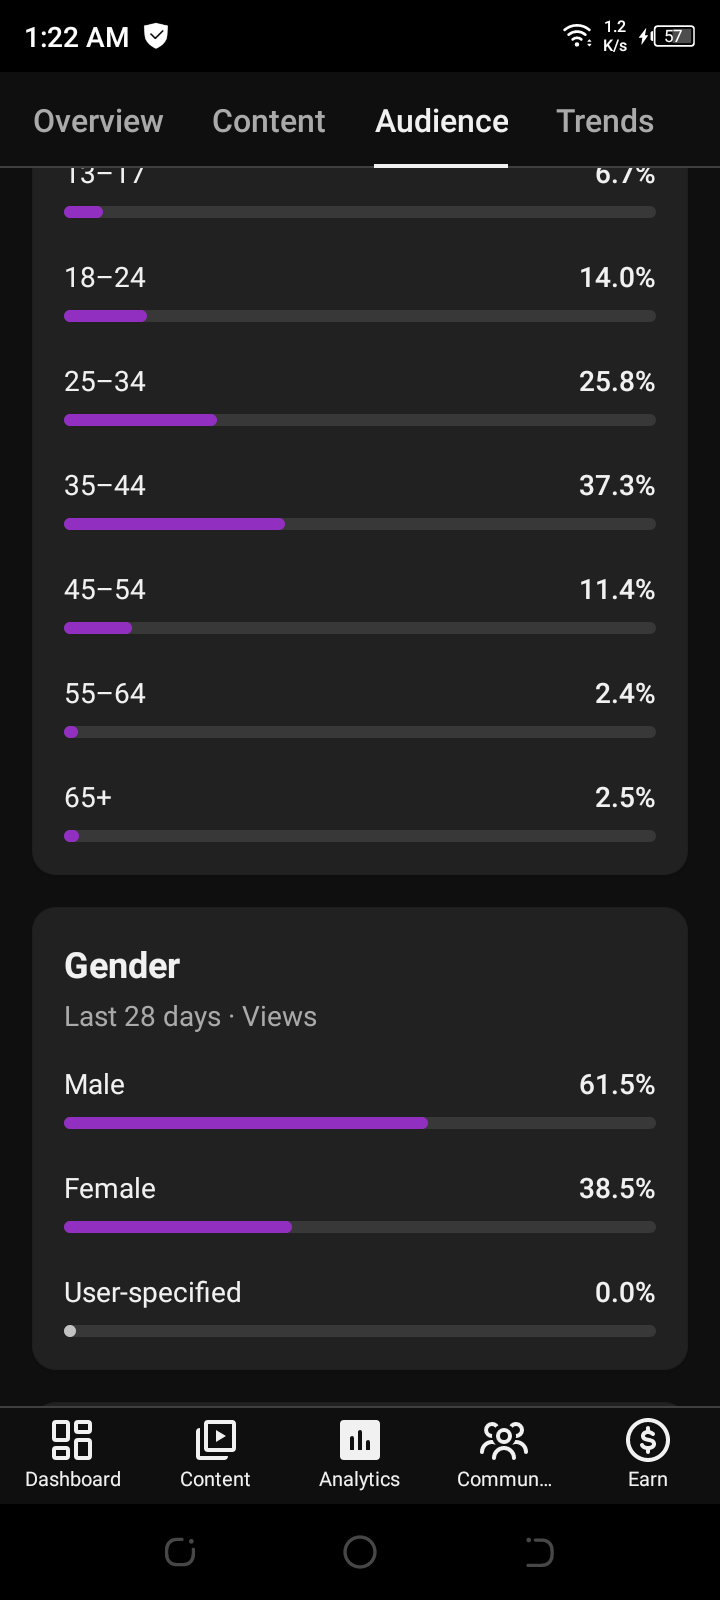
Task: Select the Audience tab
Action: point(442,121)
